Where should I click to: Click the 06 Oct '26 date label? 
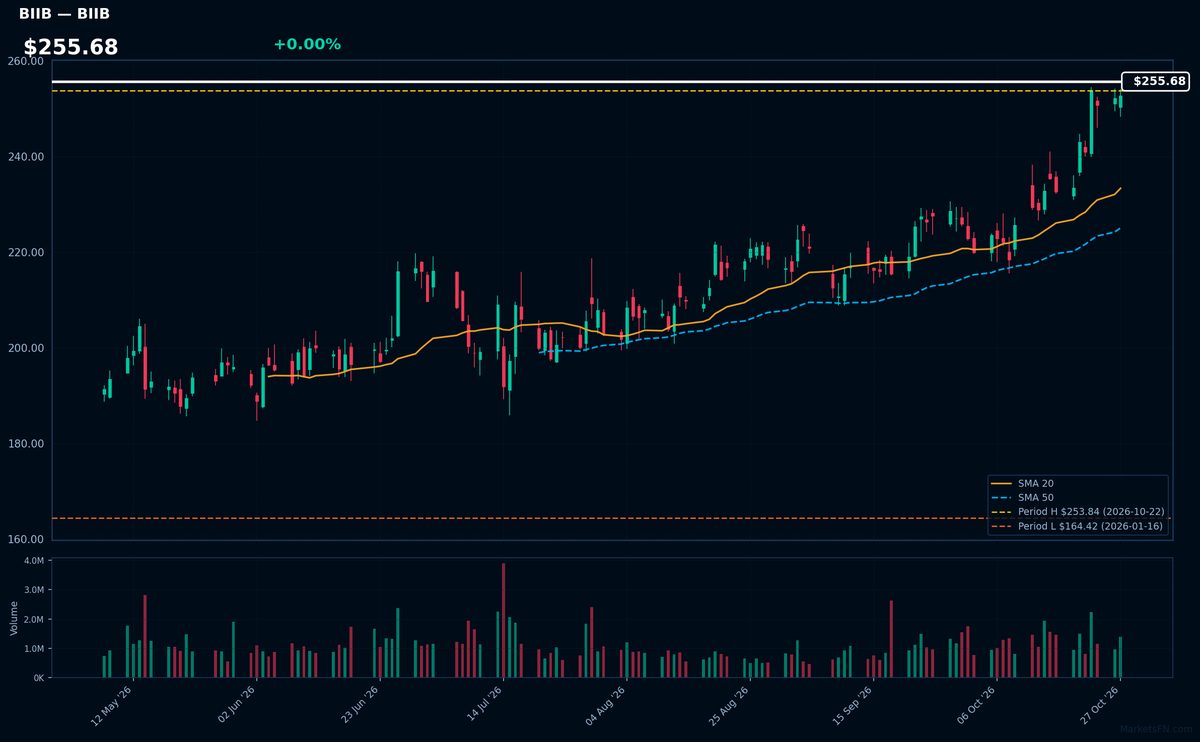[x=977, y=707]
